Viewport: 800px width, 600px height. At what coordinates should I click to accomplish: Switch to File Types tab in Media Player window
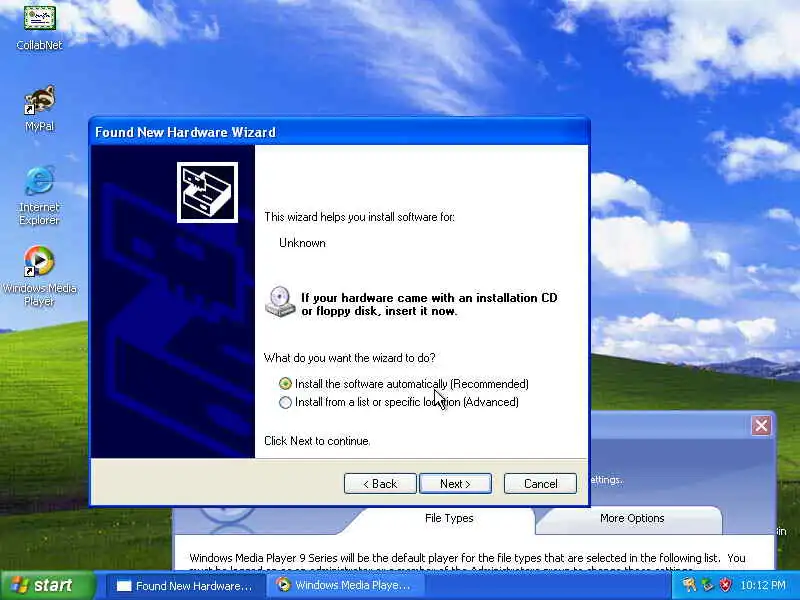click(x=449, y=518)
